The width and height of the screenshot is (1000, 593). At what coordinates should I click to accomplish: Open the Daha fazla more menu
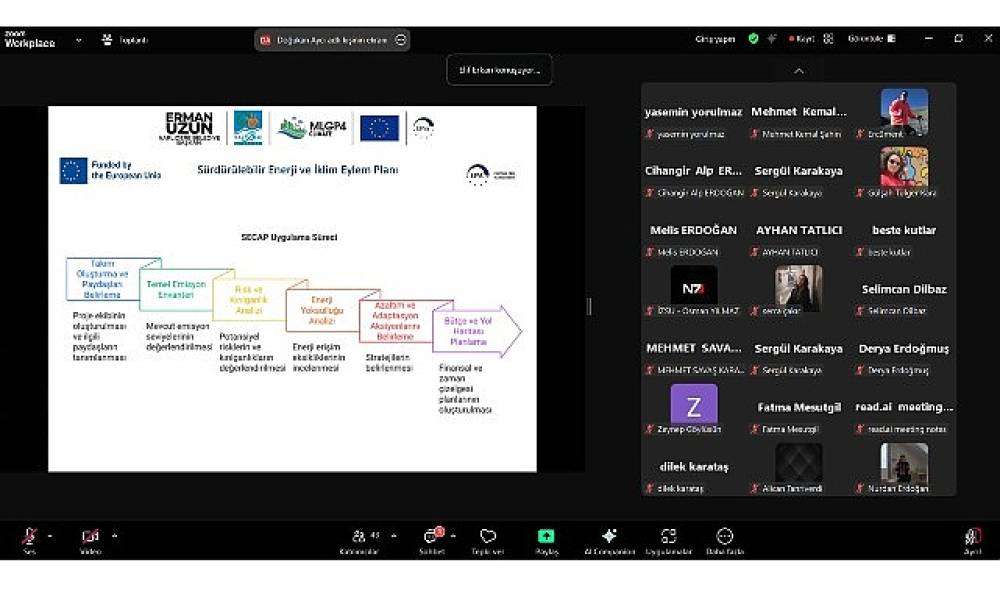coord(725,538)
